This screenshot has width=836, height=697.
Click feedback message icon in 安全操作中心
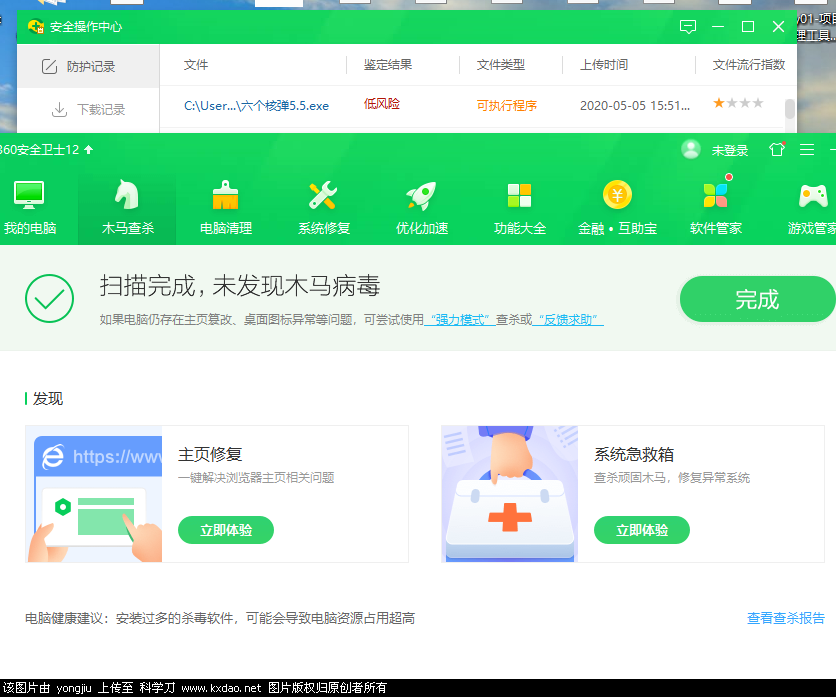pyautogui.click(x=688, y=26)
